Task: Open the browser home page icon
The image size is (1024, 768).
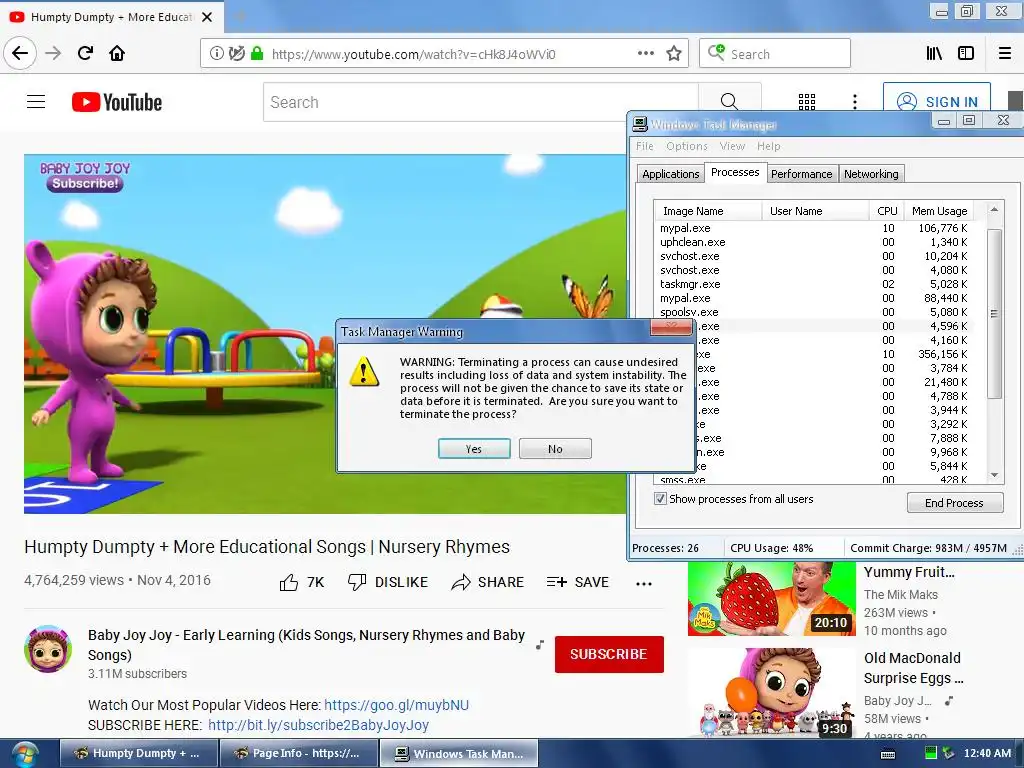Action: click(117, 53)
